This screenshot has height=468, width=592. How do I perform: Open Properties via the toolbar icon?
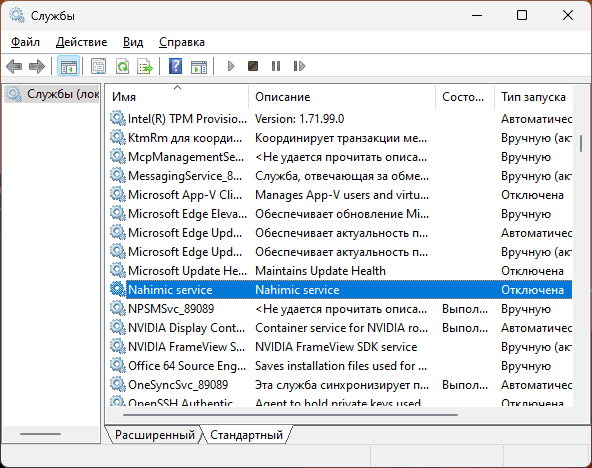tap(99, 66)
